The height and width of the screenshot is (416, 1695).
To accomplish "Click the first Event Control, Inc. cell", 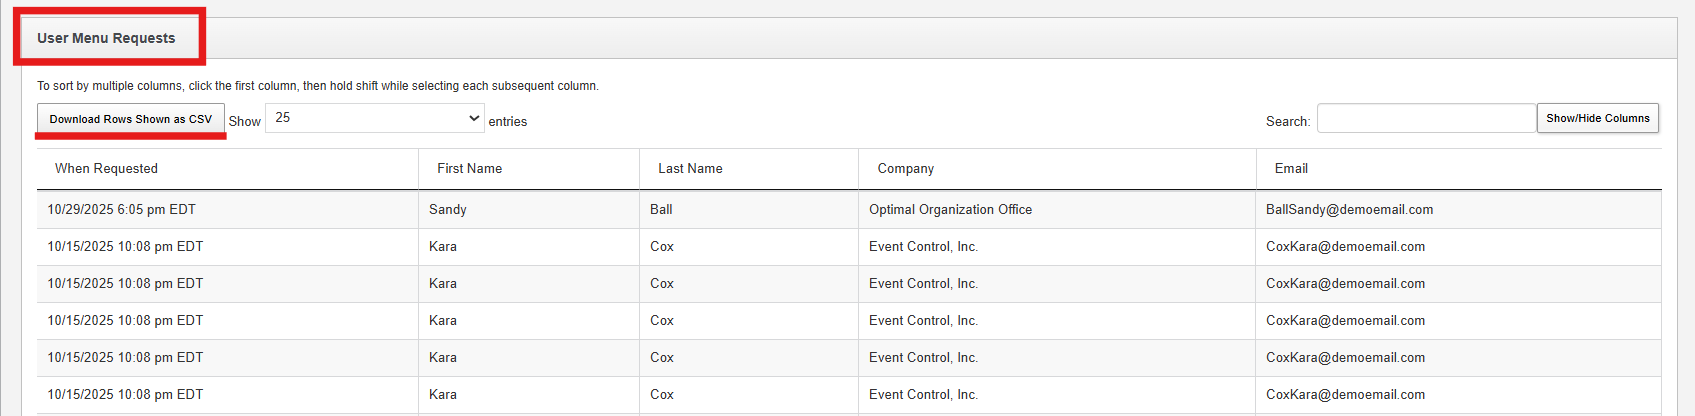I will click(x=923, y=247).
